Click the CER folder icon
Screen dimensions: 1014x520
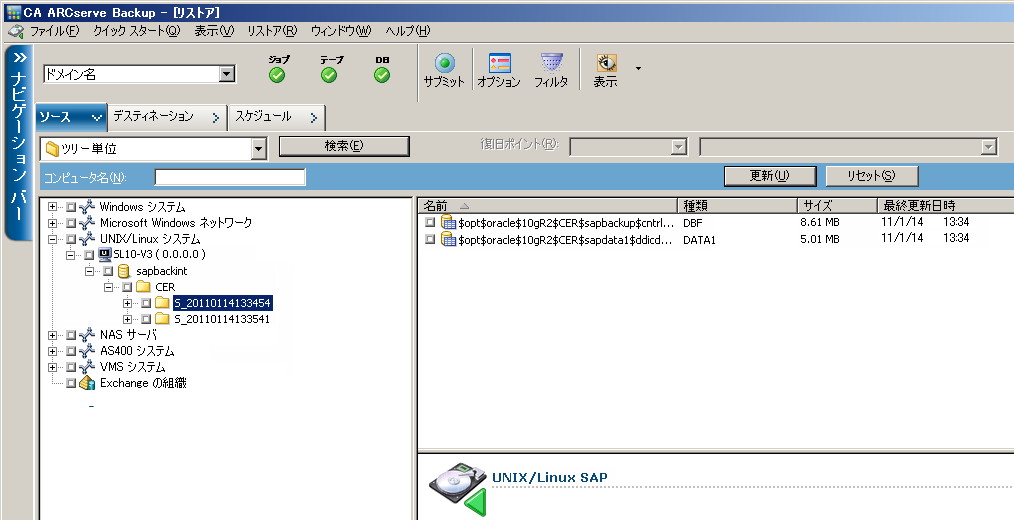tap(143, 287)
